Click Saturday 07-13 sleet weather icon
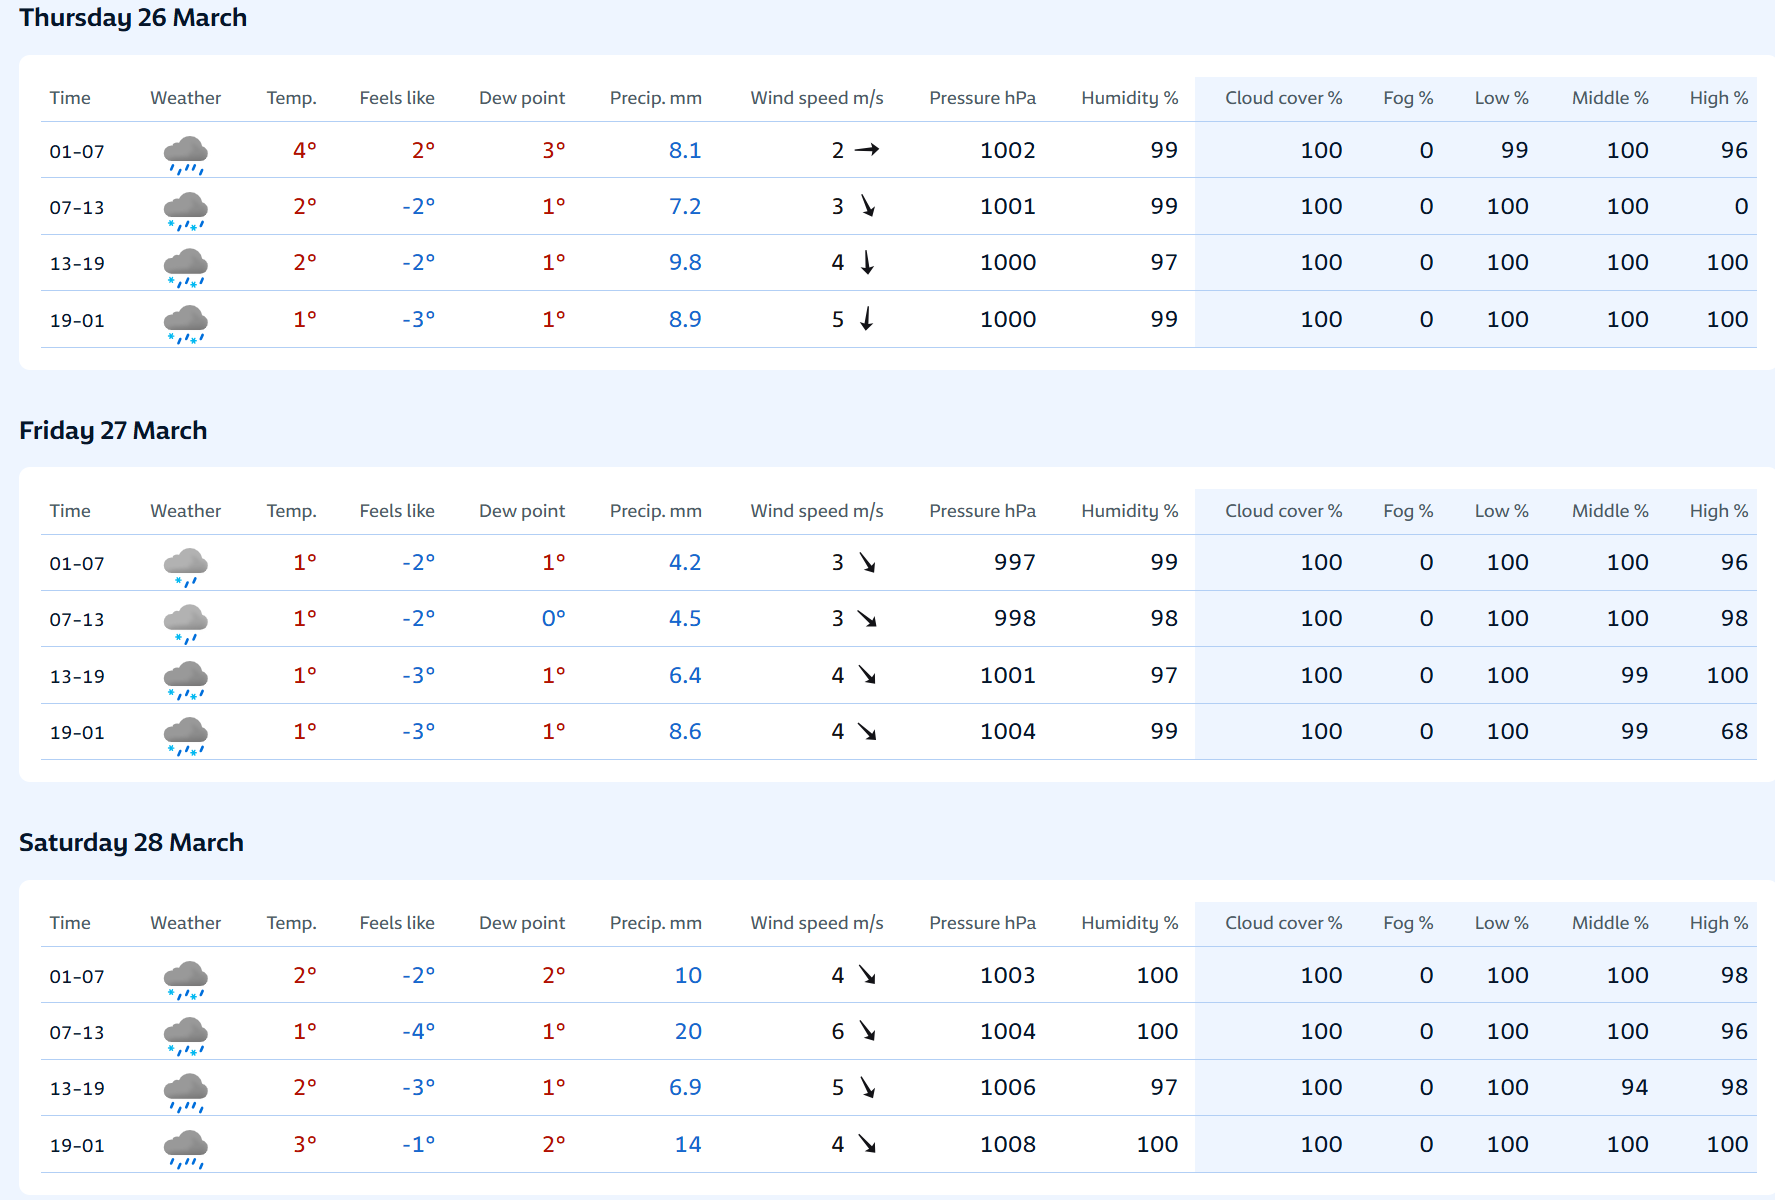Image resolution: width=1775 pixels, height=1200 pixels. pos(185,1035)
